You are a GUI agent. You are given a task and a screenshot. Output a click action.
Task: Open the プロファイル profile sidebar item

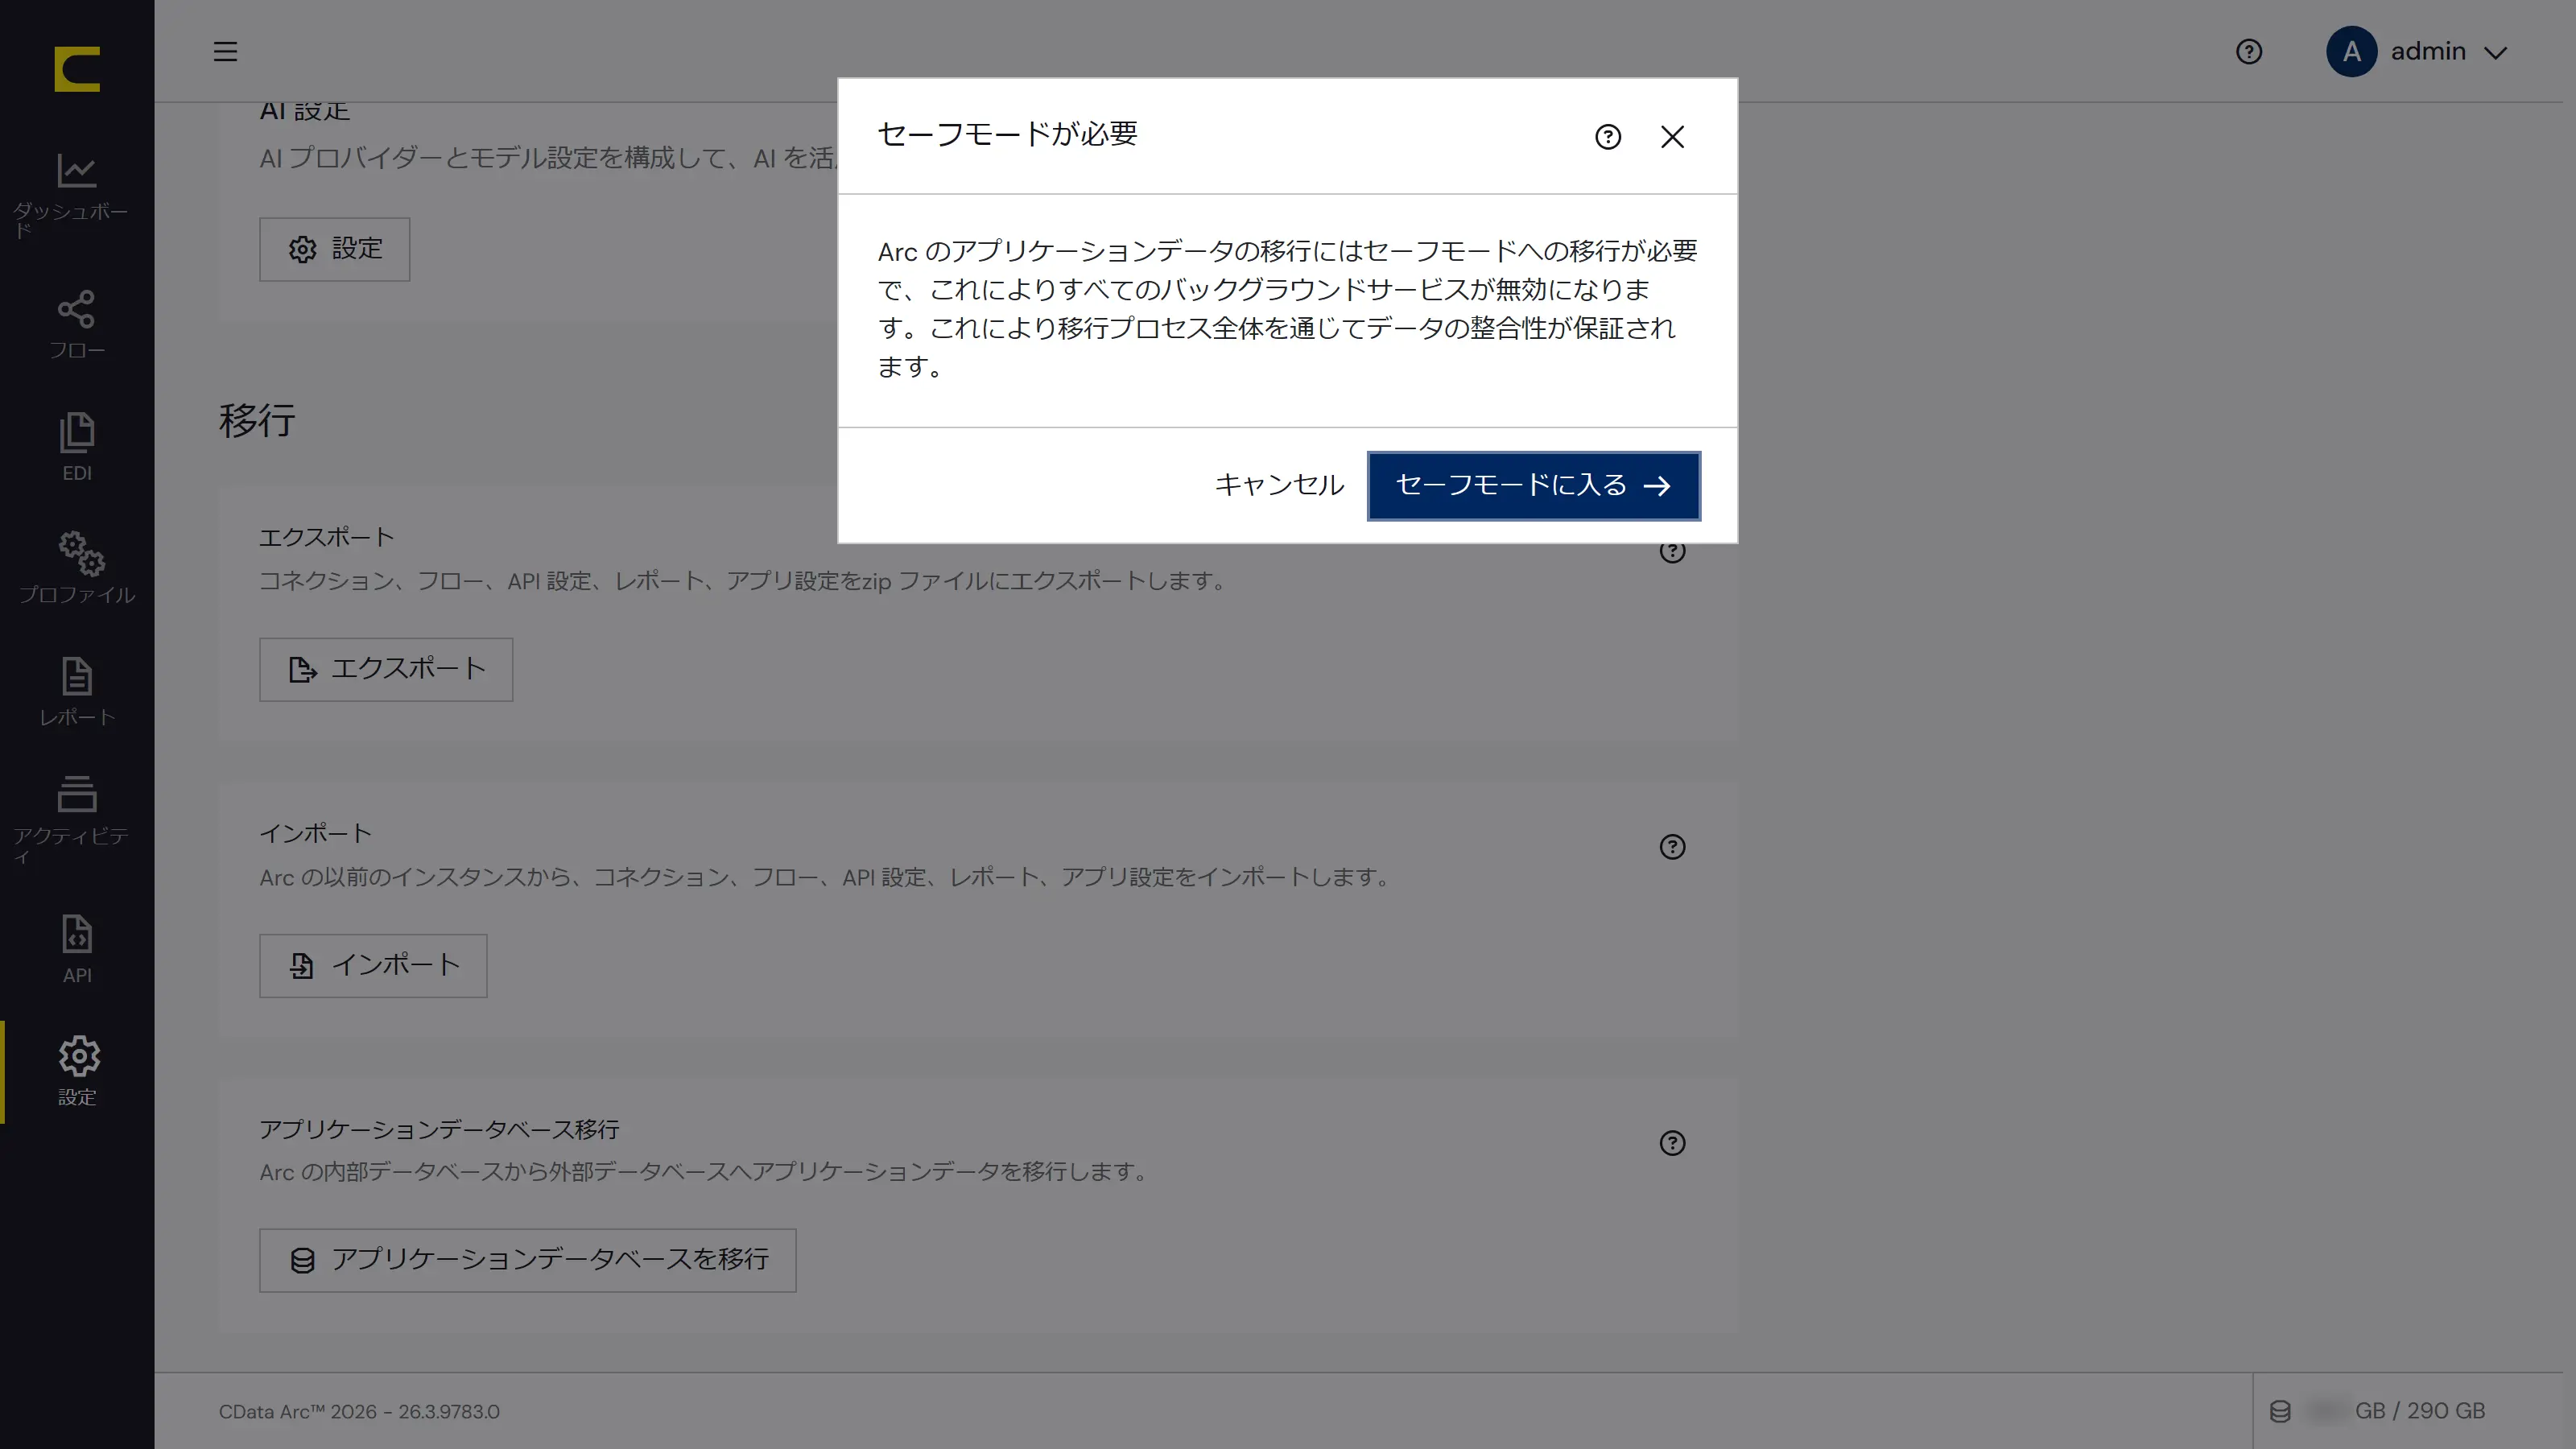click(x=77, y=568)
